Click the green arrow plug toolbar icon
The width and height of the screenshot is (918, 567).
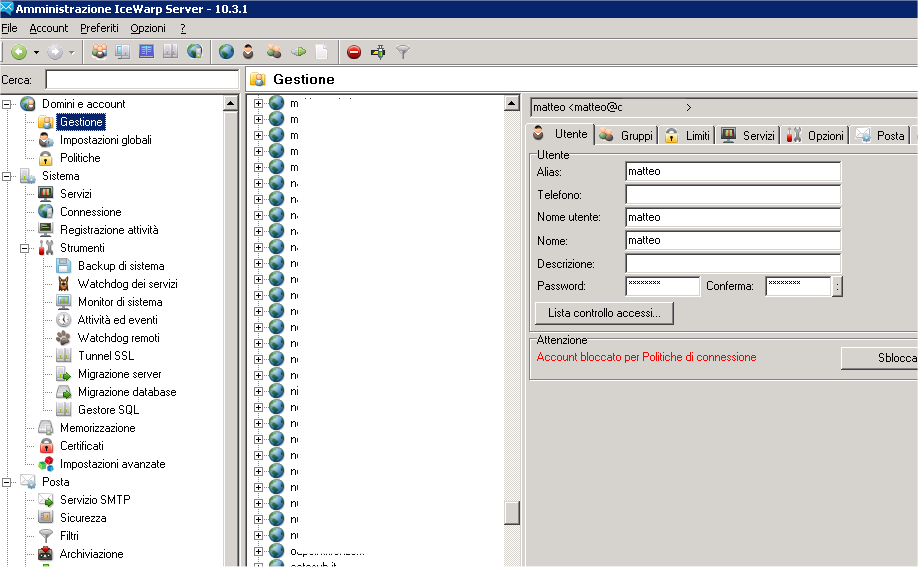coord(299,52)
